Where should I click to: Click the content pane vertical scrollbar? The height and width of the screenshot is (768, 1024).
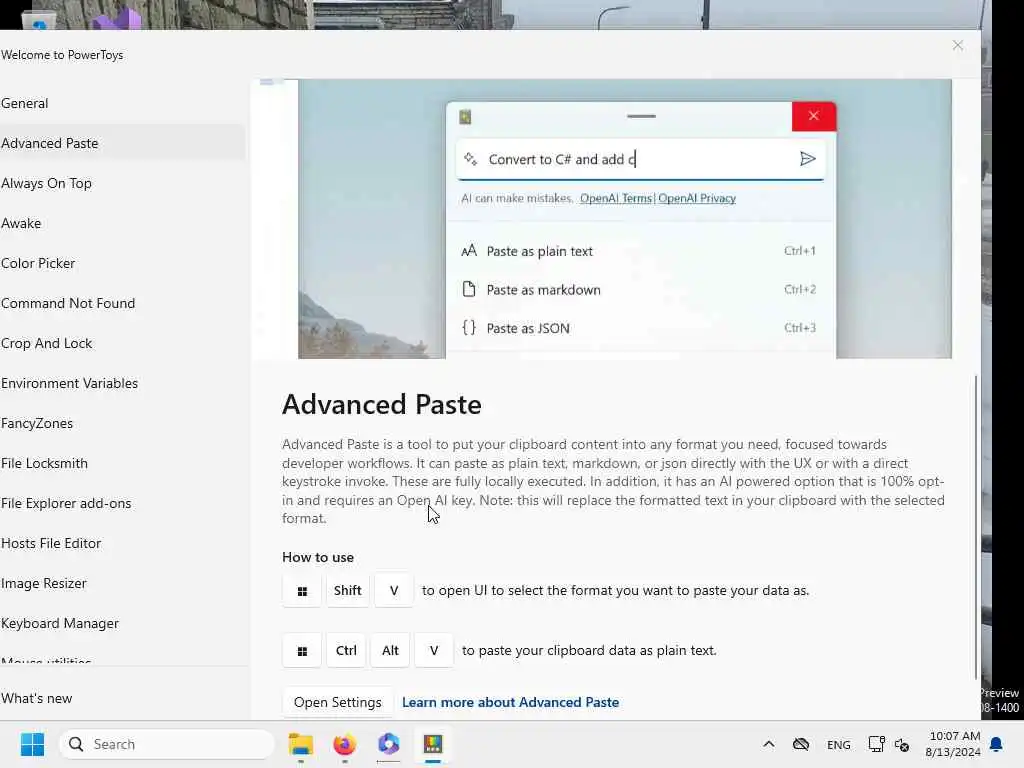[x=976, y=528]
